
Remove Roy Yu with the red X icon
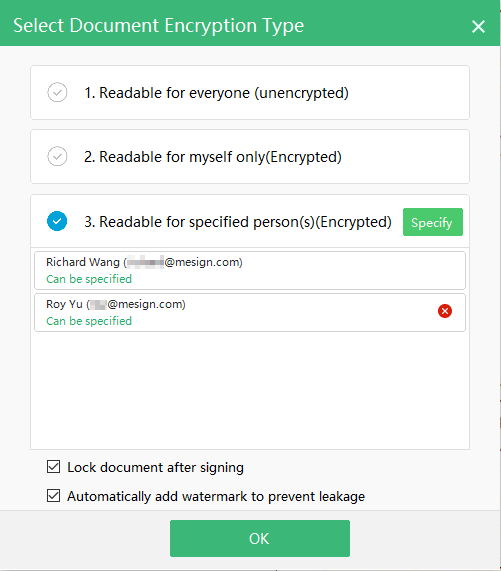point(445,311)
